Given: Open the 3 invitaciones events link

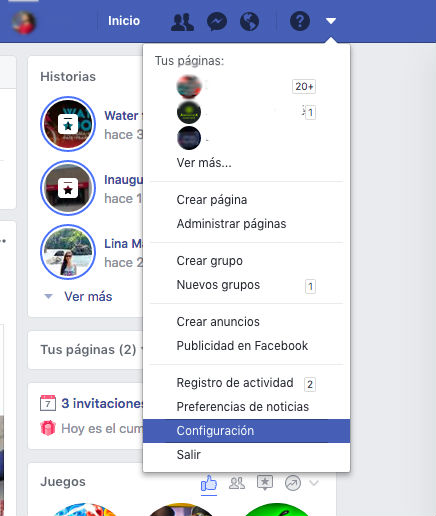Looking at the screenshot, I should (x=102, y=404).
